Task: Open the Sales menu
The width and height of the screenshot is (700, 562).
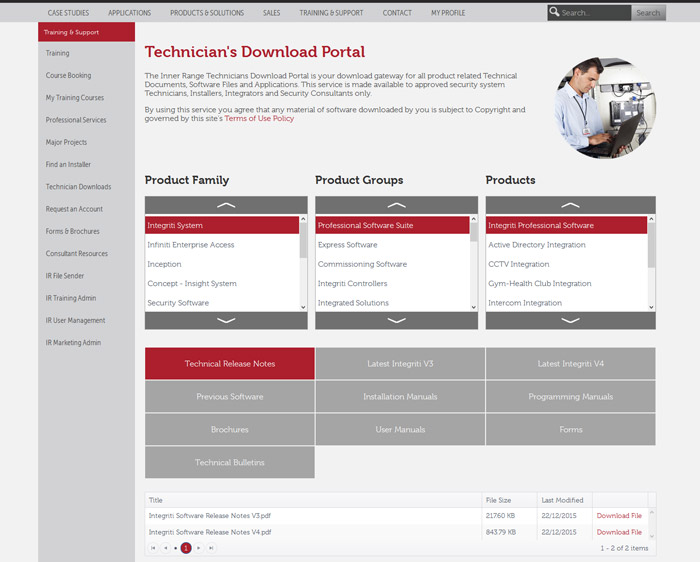Action: click(x=271, y=13)
